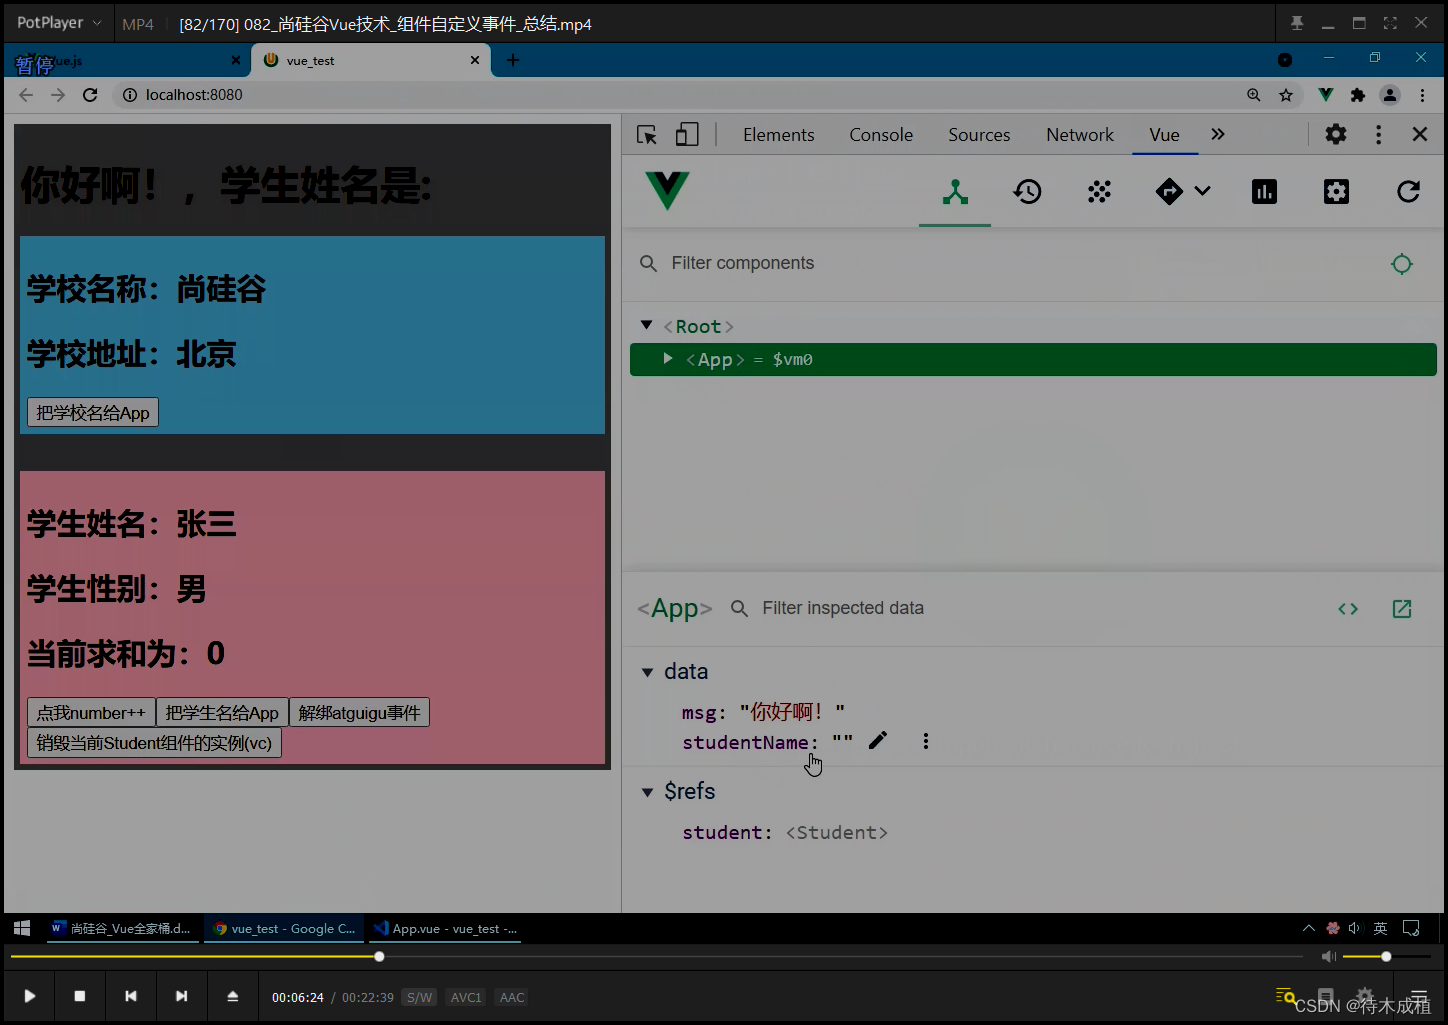
Task: Click the browser reload button
Action: click(x=90, y=95)
